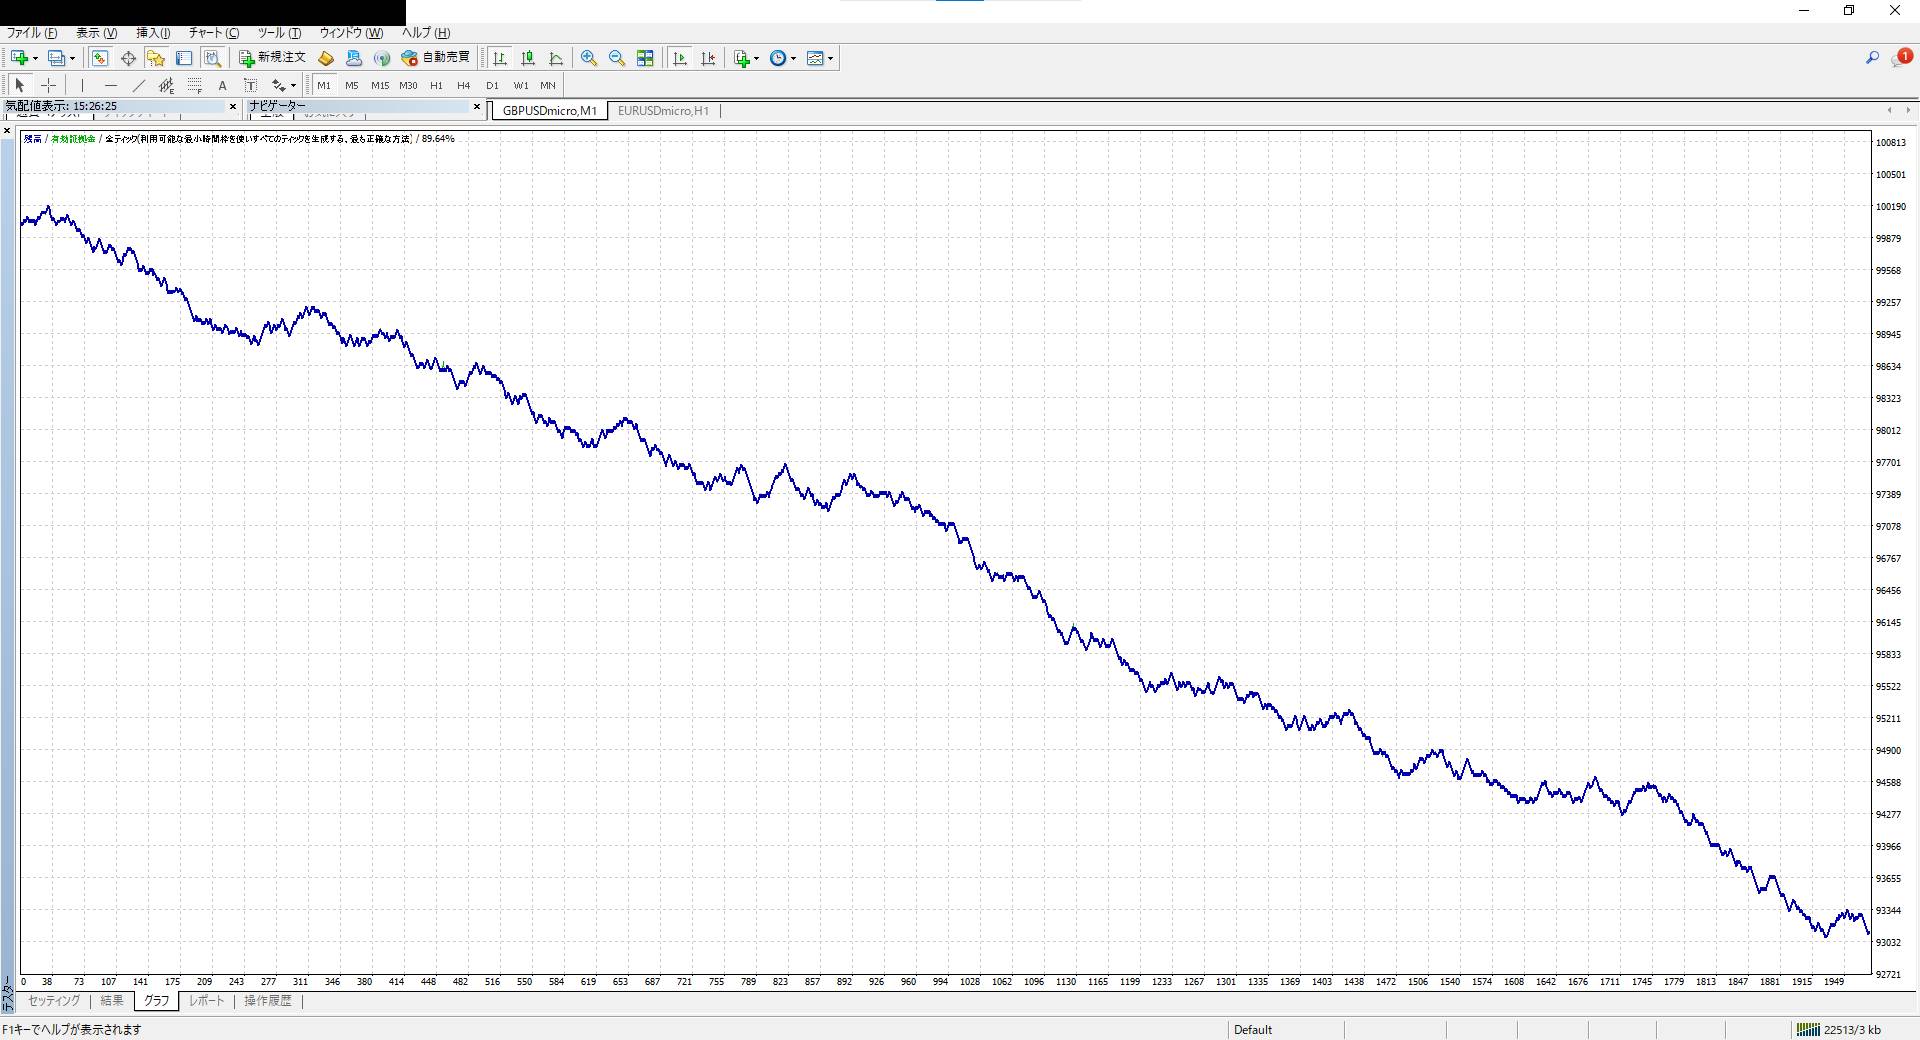Tile chart windows with grid icon
This screenshot has height=1040, width=1920.
pyautogui.click(x=645, y=58)
